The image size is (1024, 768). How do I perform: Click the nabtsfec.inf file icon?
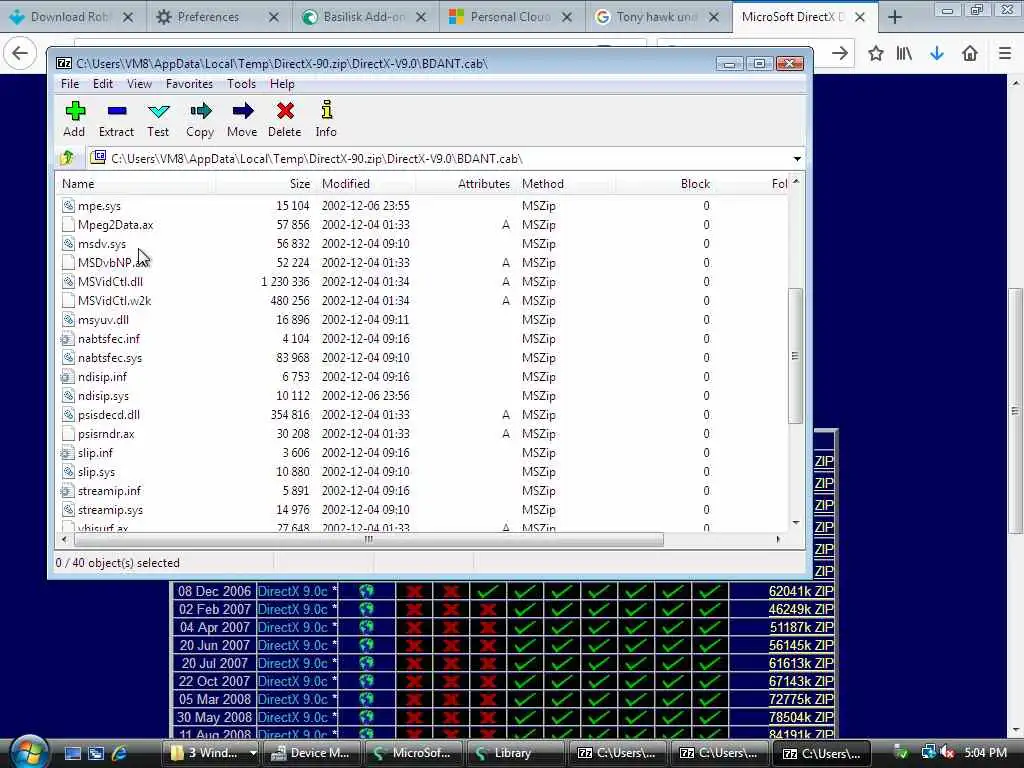pos(67,339)
